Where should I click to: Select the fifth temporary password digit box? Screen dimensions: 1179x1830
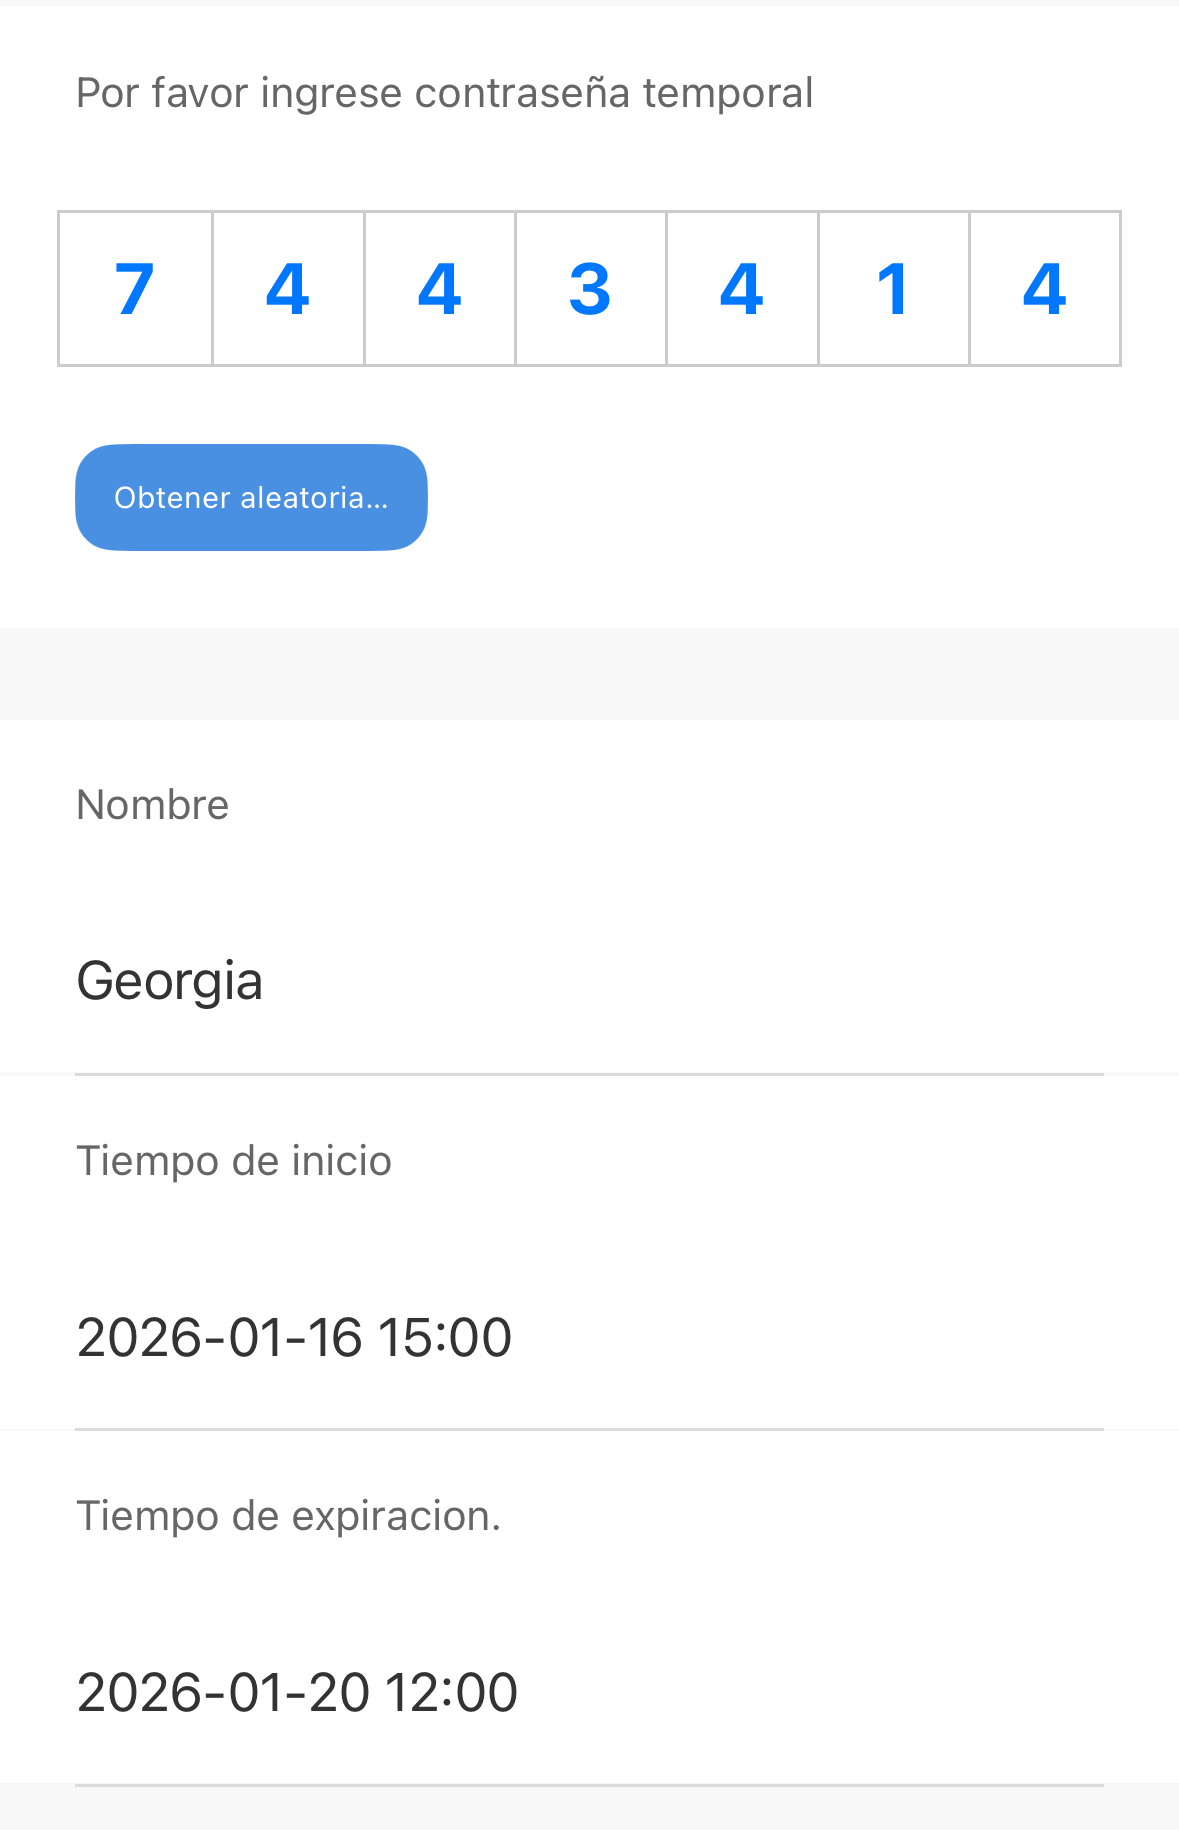pos(742,289)
